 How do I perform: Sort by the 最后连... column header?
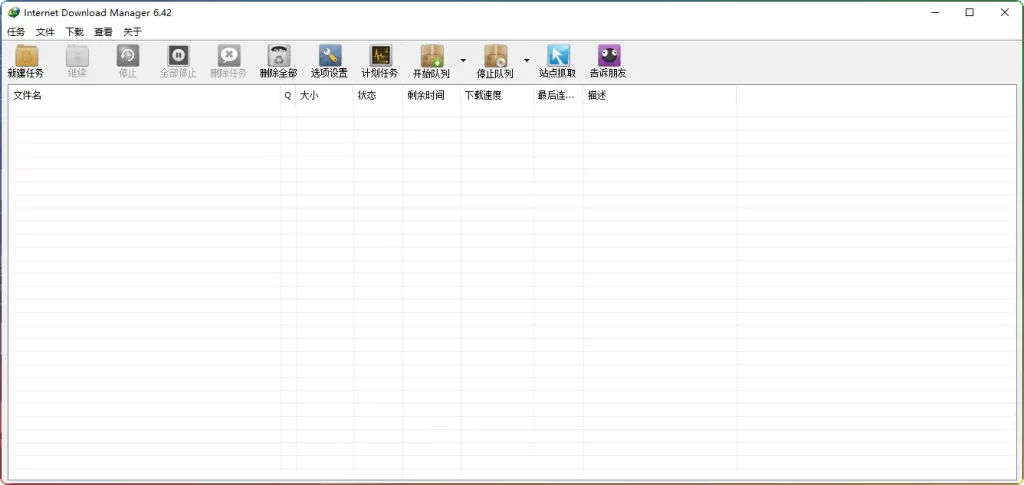[x=558, y=95]
